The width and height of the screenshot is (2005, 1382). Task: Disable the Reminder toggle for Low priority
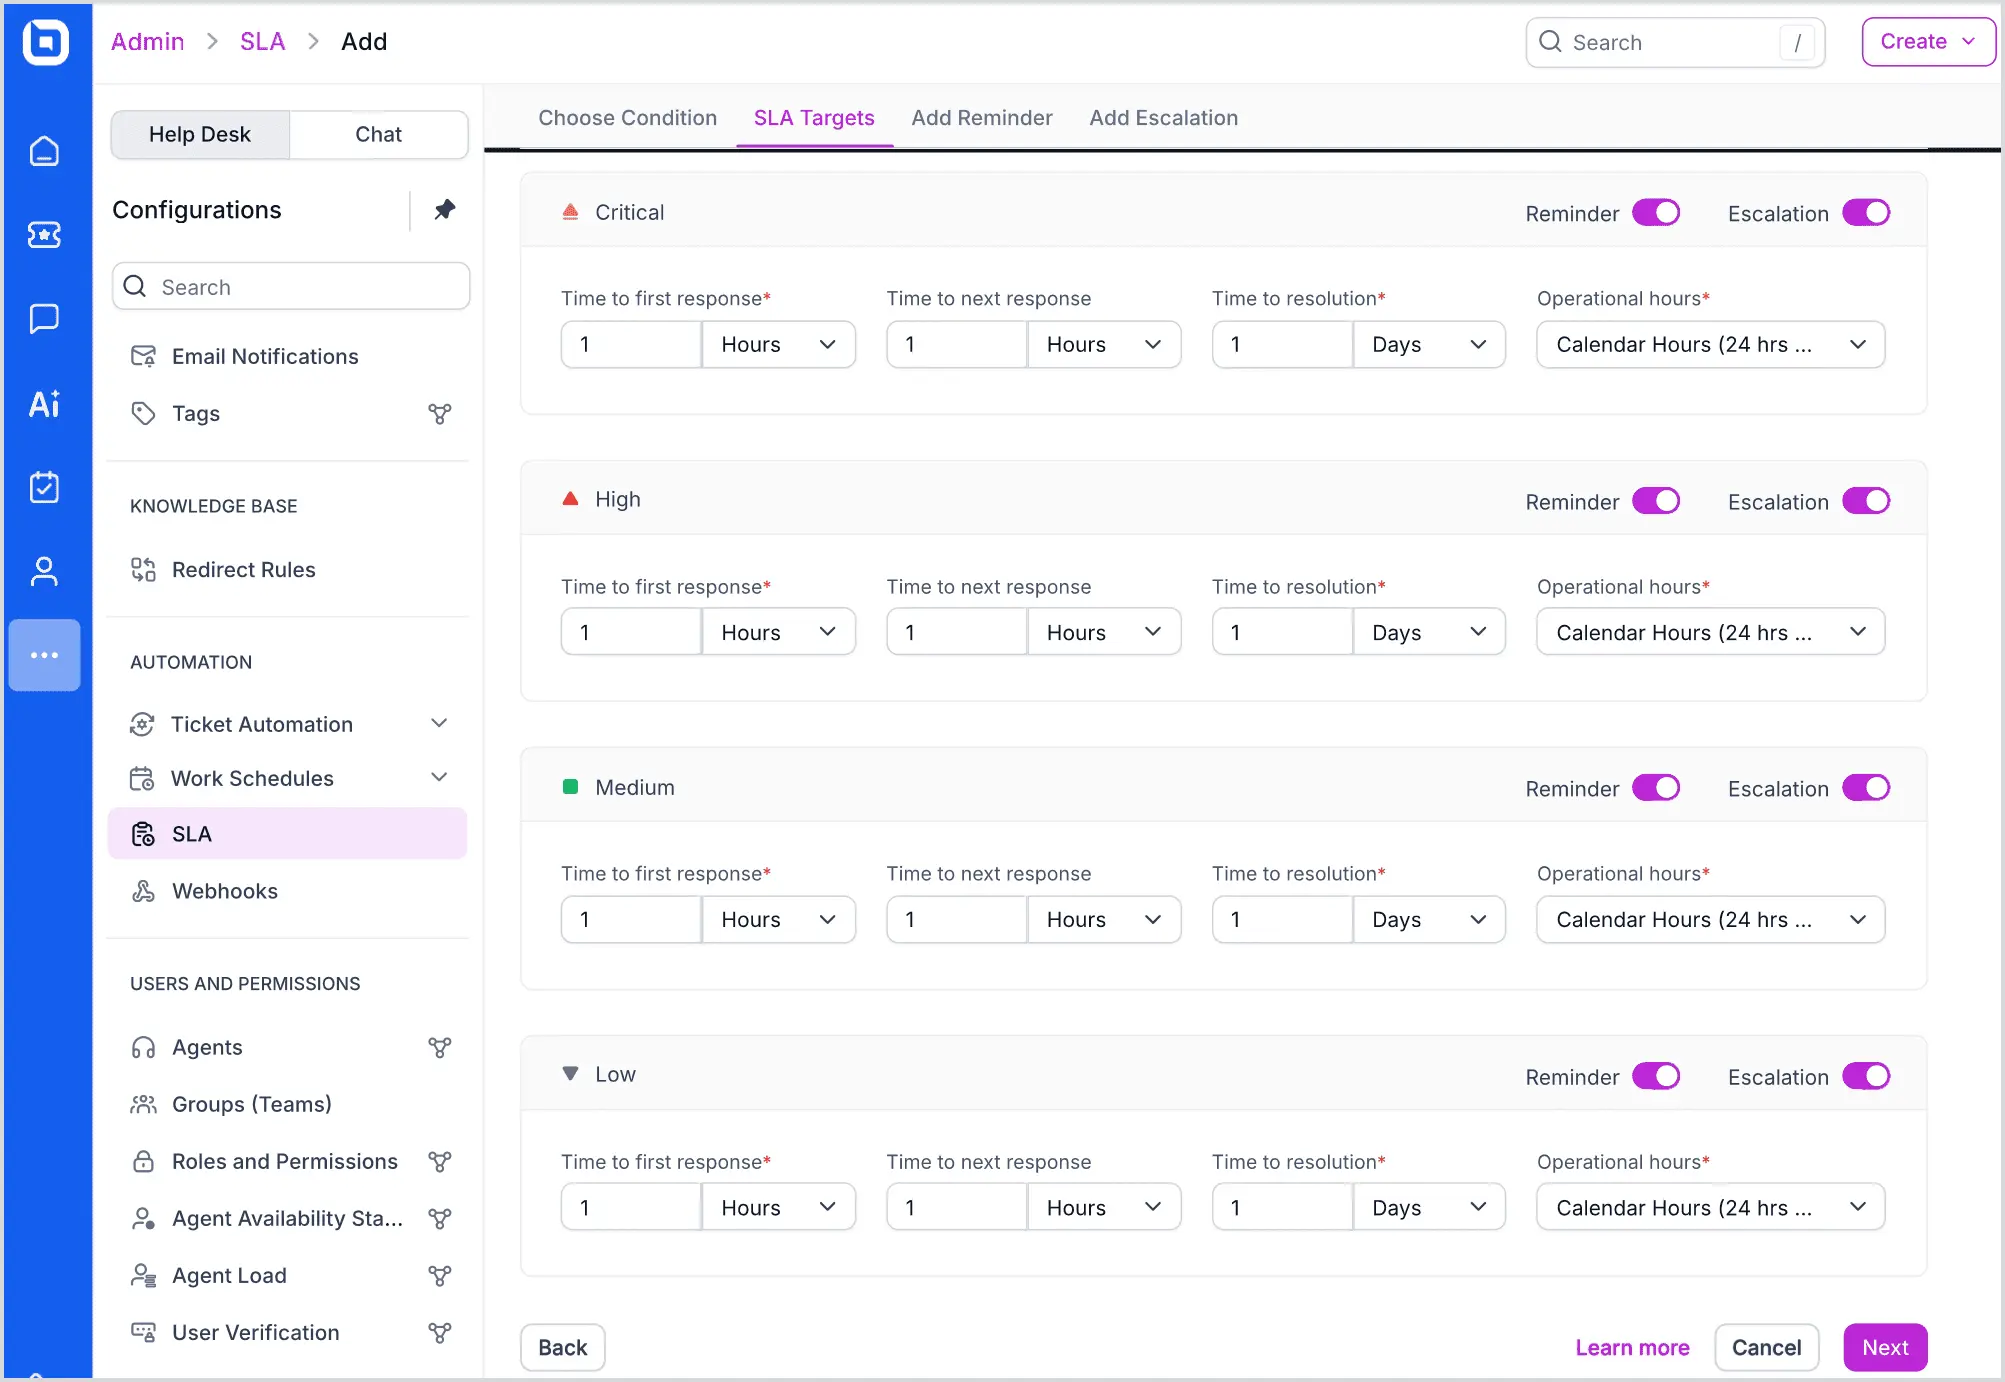(1656, 1076)
